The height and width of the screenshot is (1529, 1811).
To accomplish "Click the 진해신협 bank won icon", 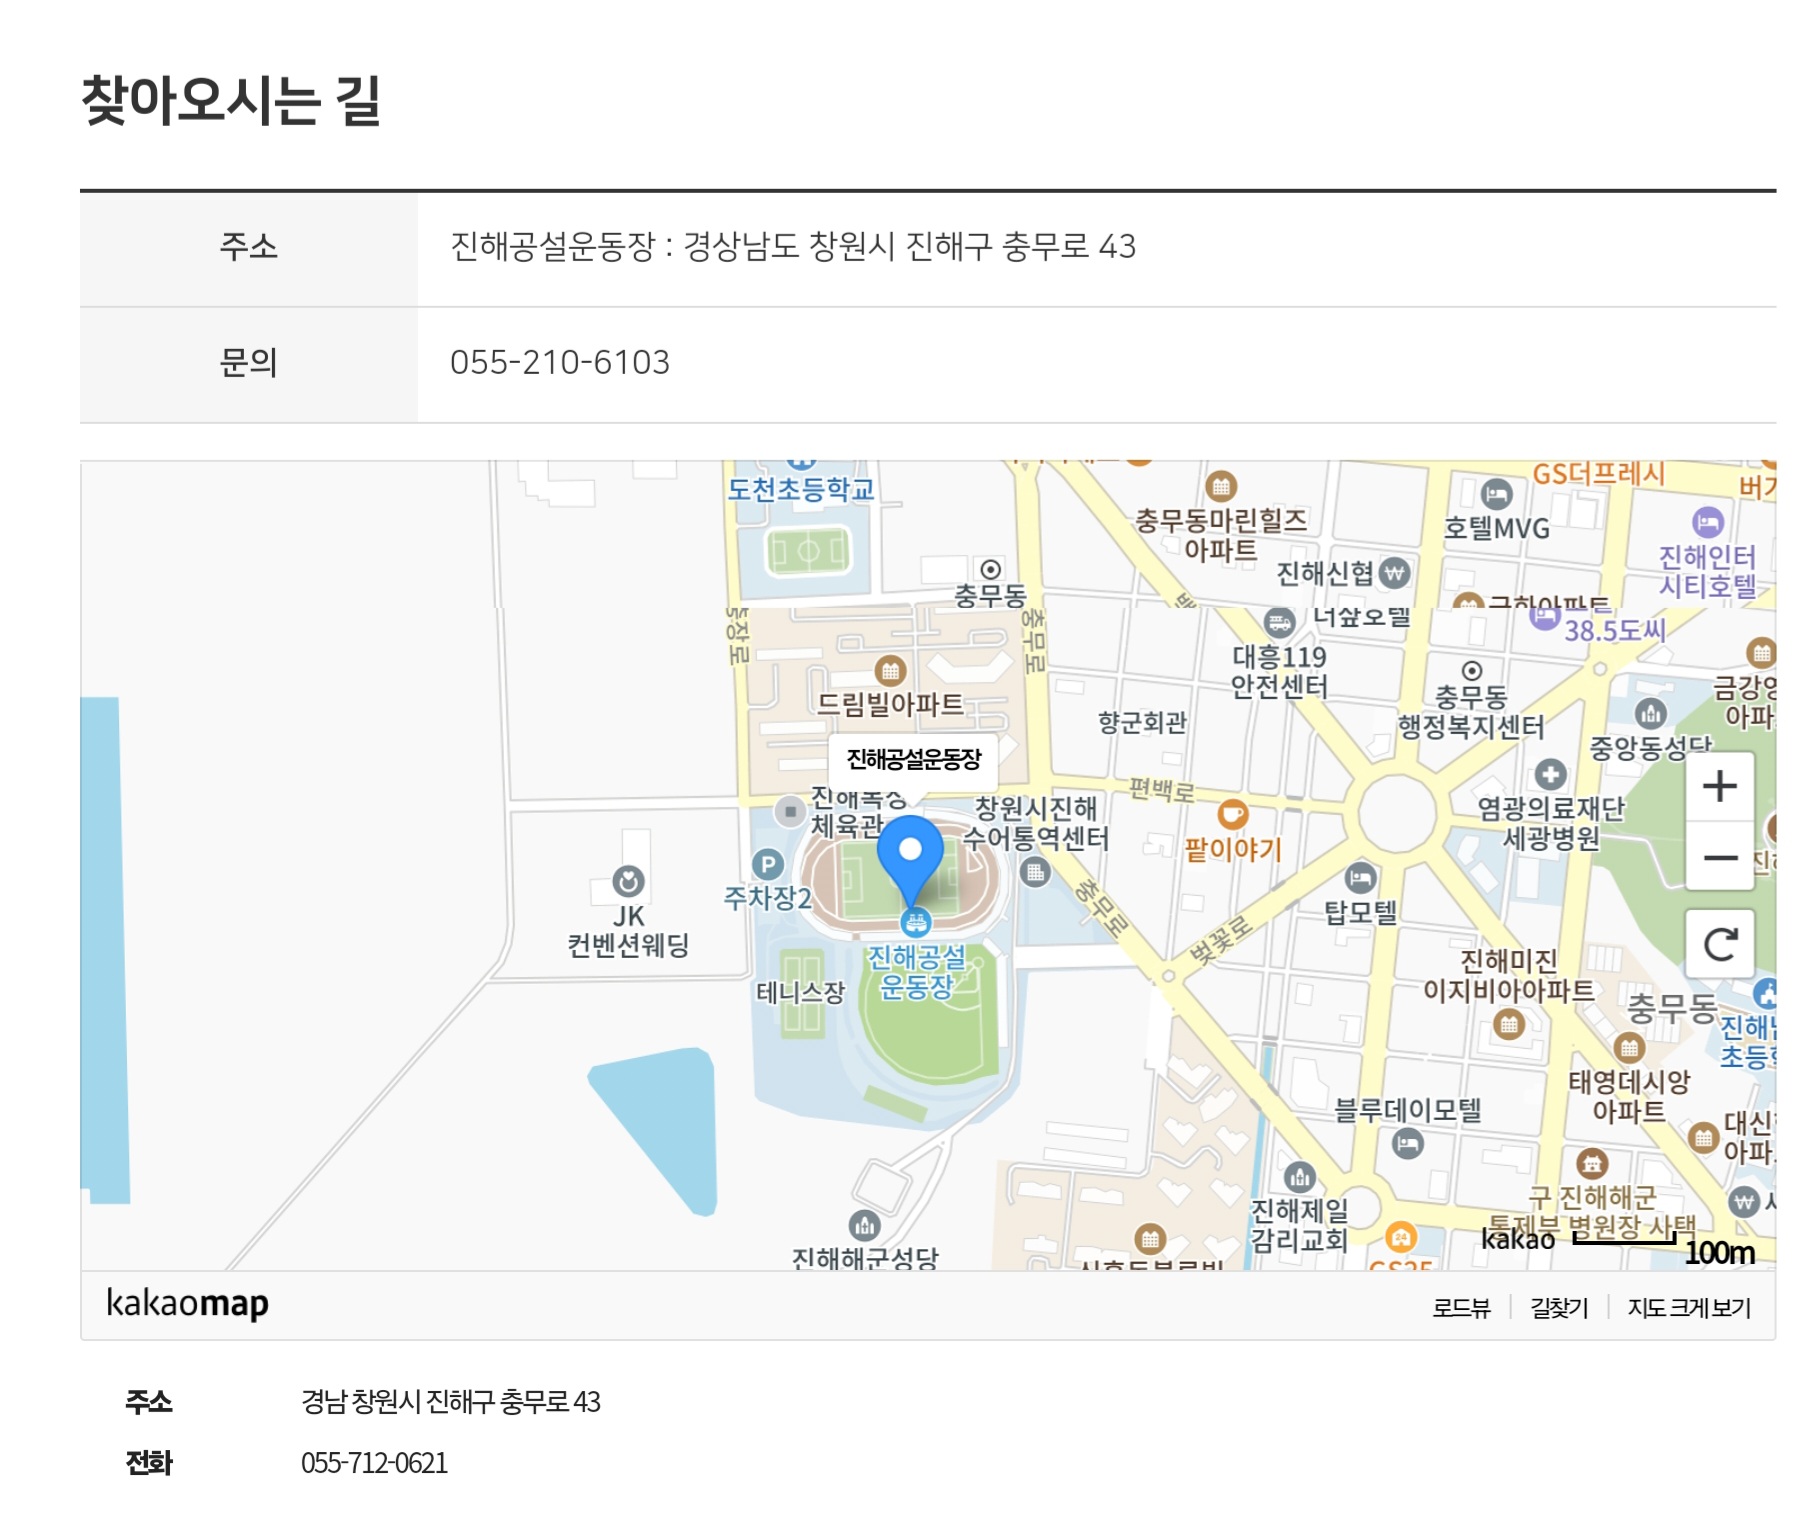I will pos(1394,573).
